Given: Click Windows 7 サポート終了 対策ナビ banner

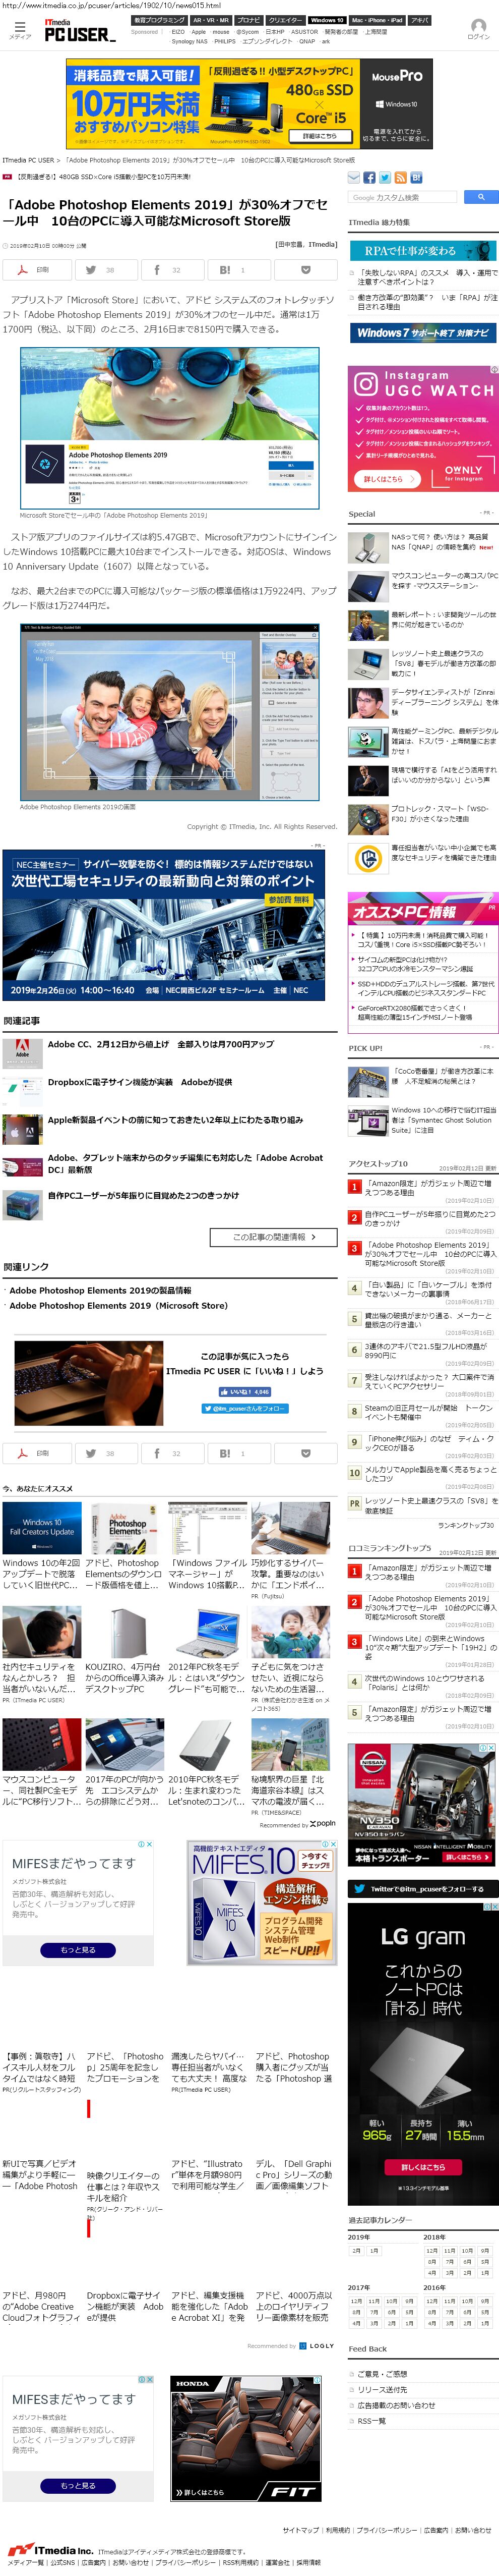Looking at the screenshot, I should [422, 333].
